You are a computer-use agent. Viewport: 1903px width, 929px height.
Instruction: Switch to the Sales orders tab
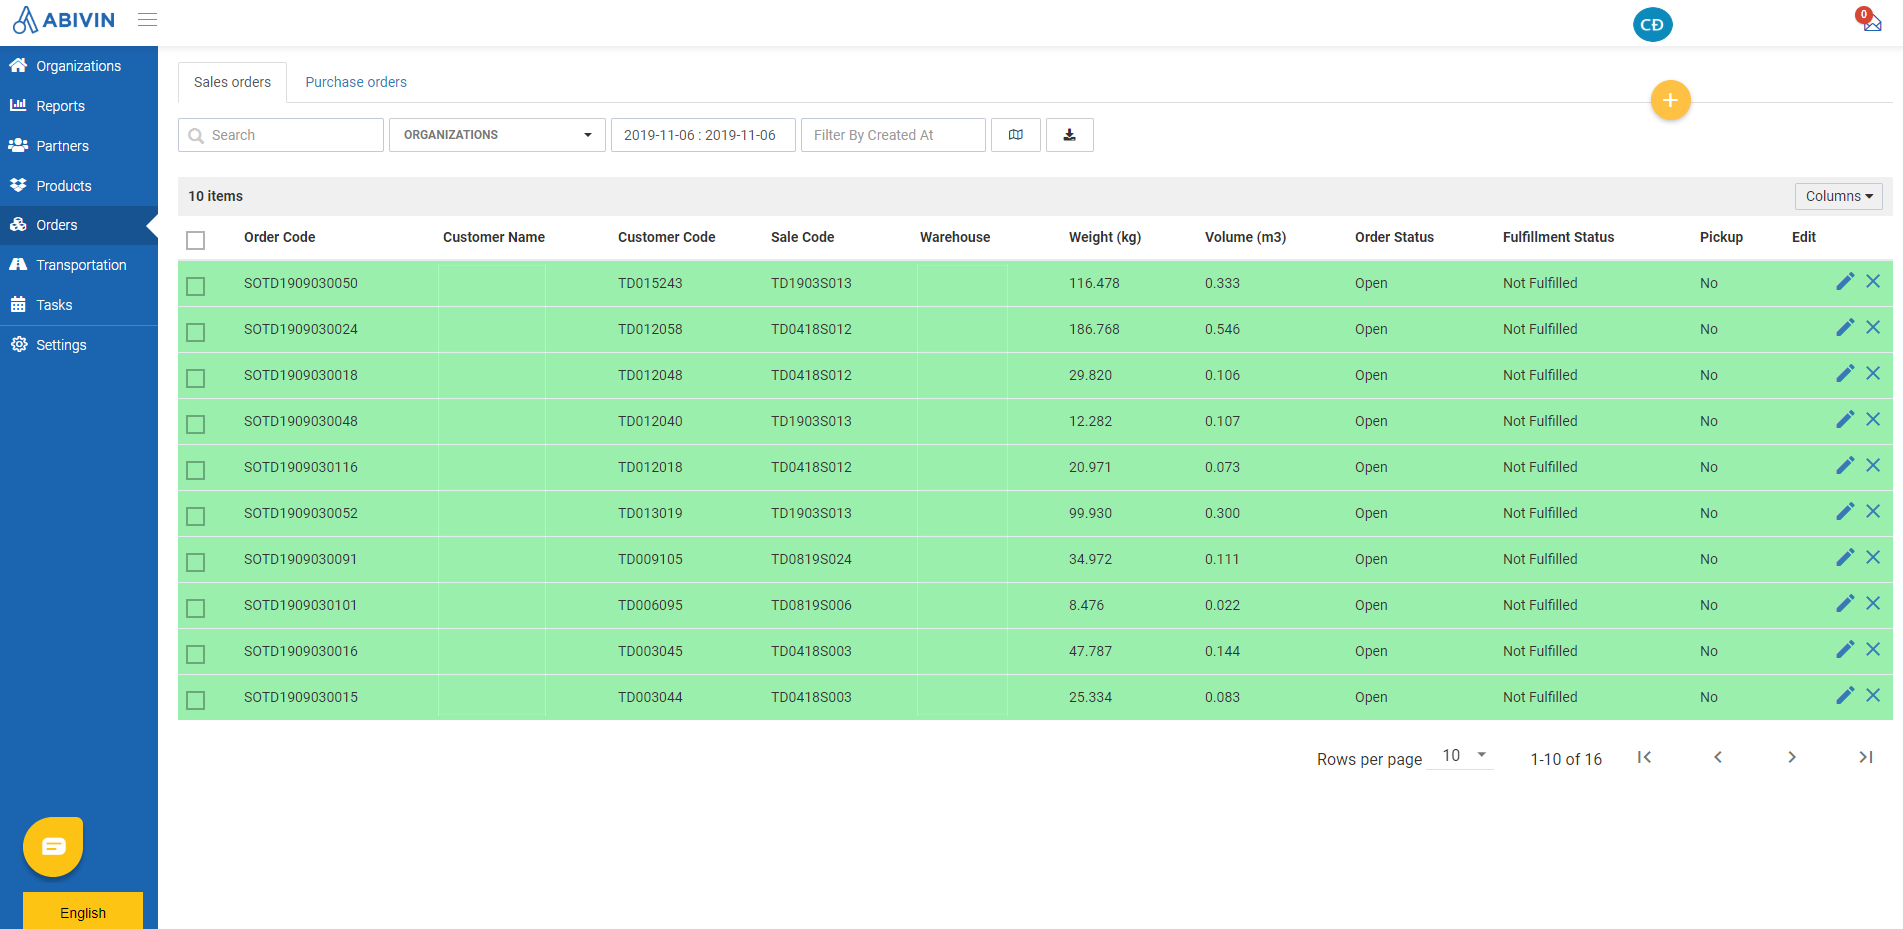232,82
